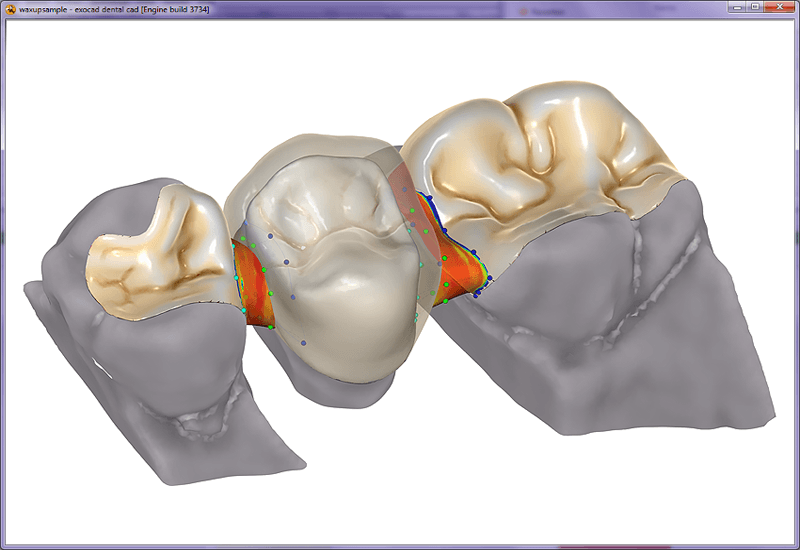
Task: Select the small left premolar crown
Action: pyautogui.click(x=150, y=260)
